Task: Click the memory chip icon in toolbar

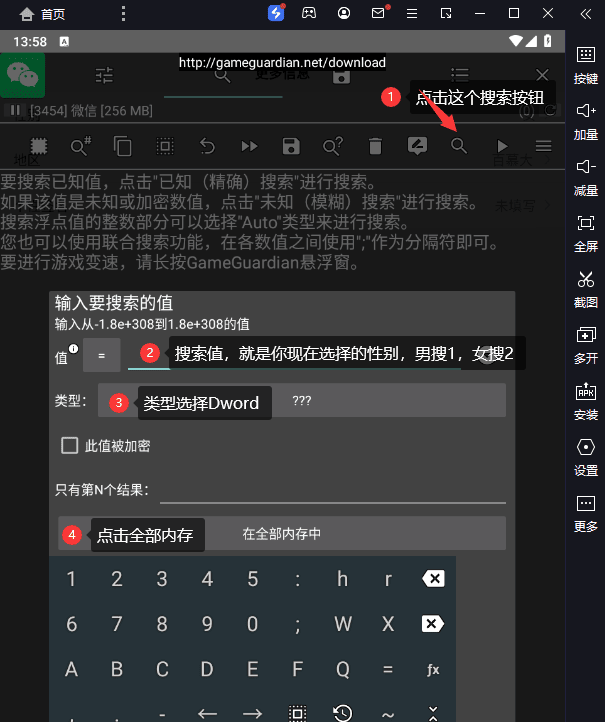Action: point(39,146)
